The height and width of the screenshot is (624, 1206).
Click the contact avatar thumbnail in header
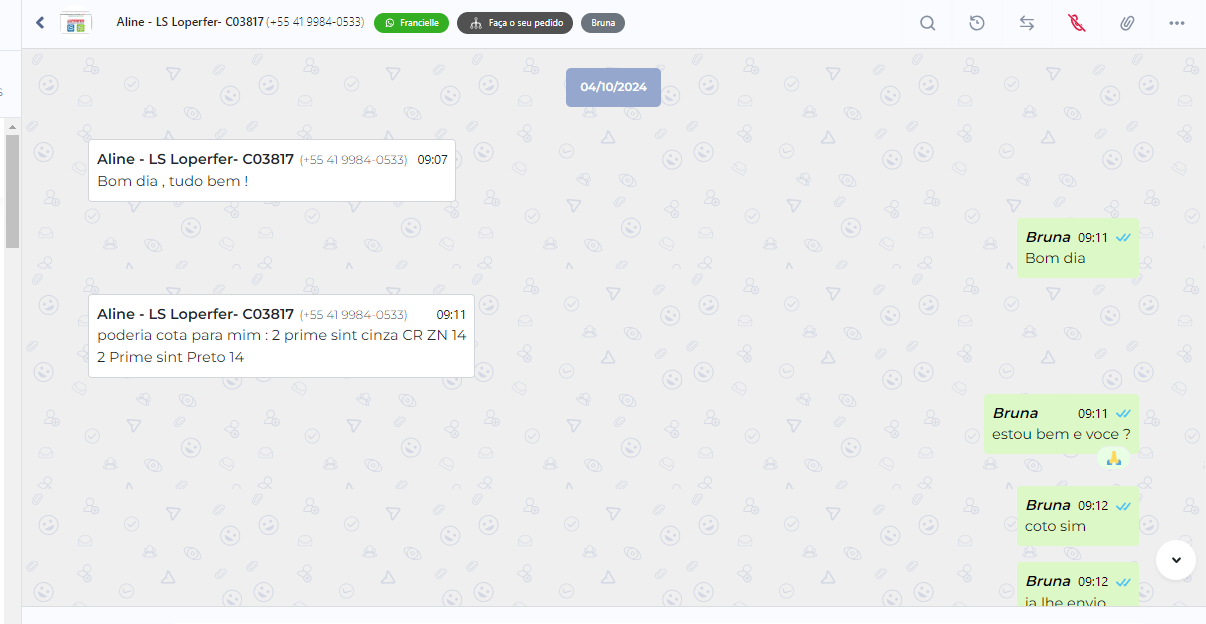coord(76,23)
